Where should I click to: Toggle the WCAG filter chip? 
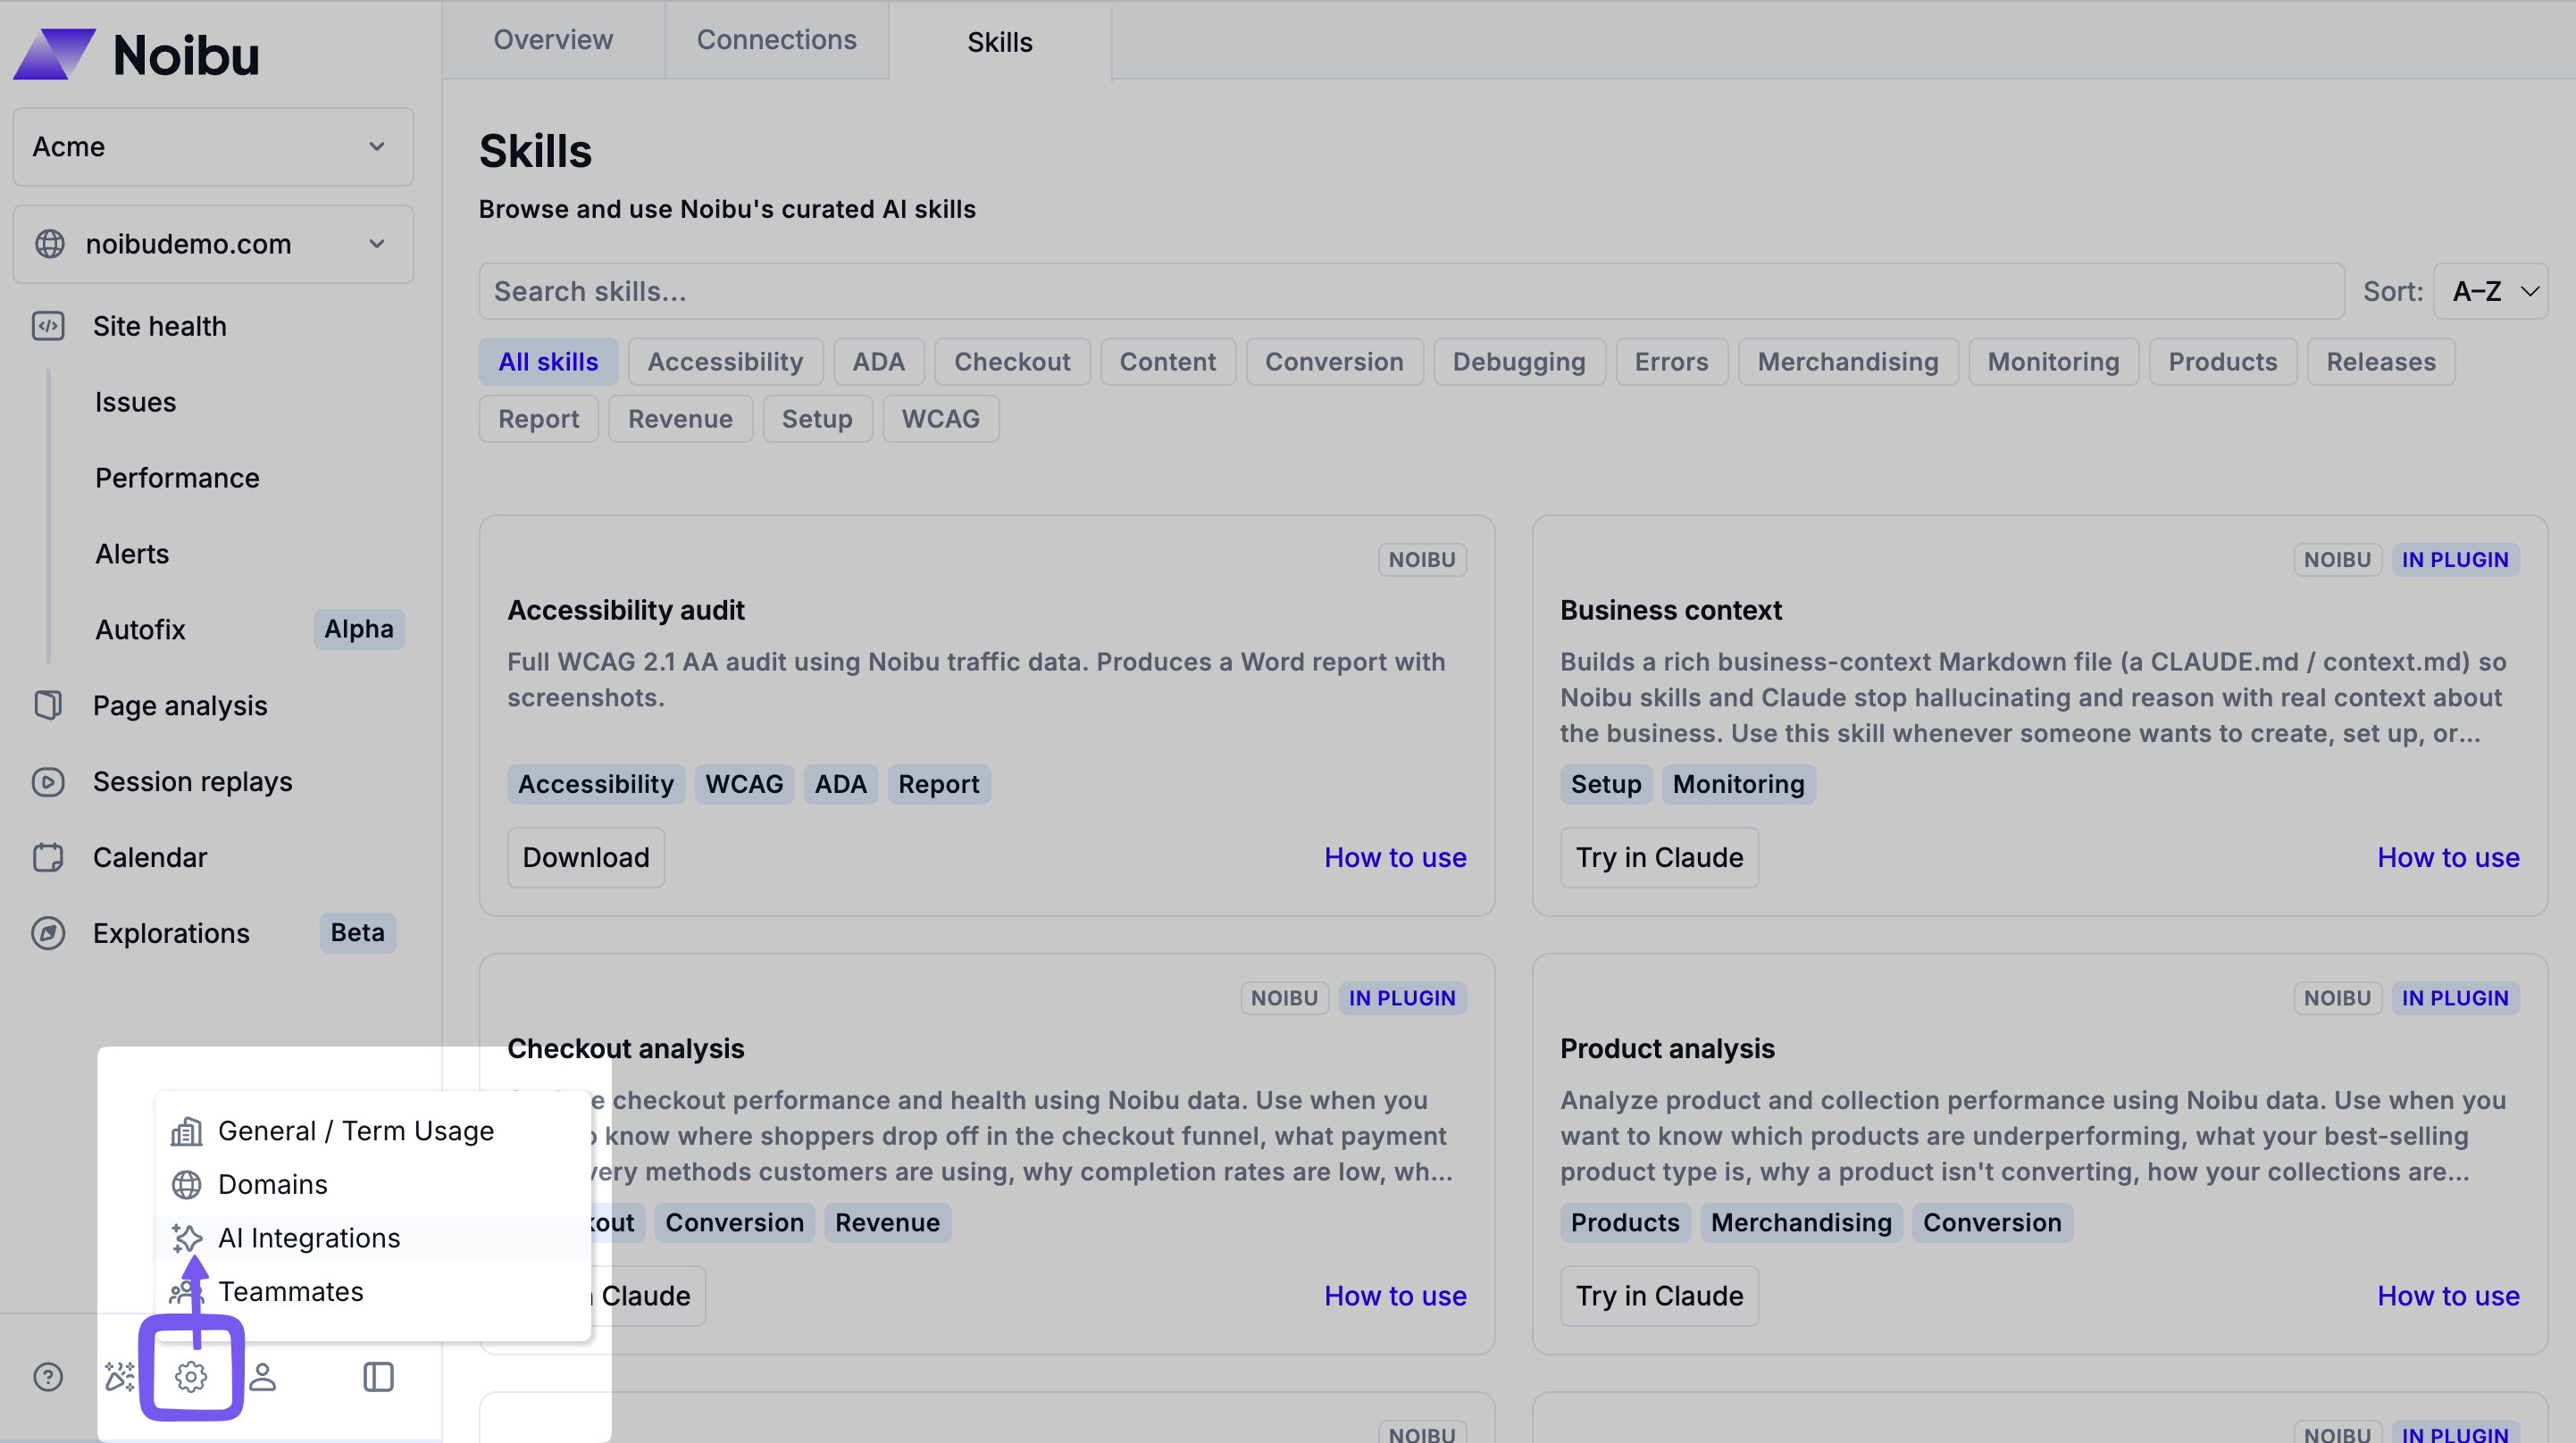pyautogui.click(x=940, y=419)
